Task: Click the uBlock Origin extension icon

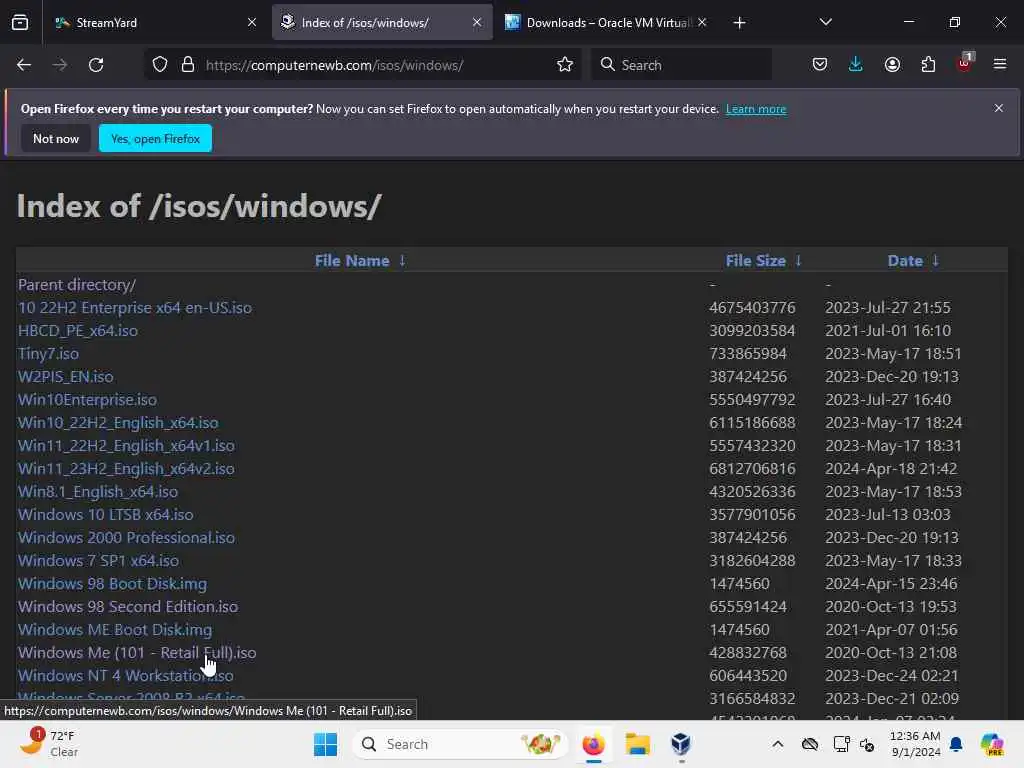Action: pyautogui.click(x=965, y=63)
